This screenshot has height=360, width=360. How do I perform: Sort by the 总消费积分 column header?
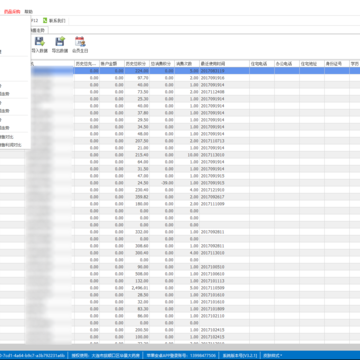point(162,64)
